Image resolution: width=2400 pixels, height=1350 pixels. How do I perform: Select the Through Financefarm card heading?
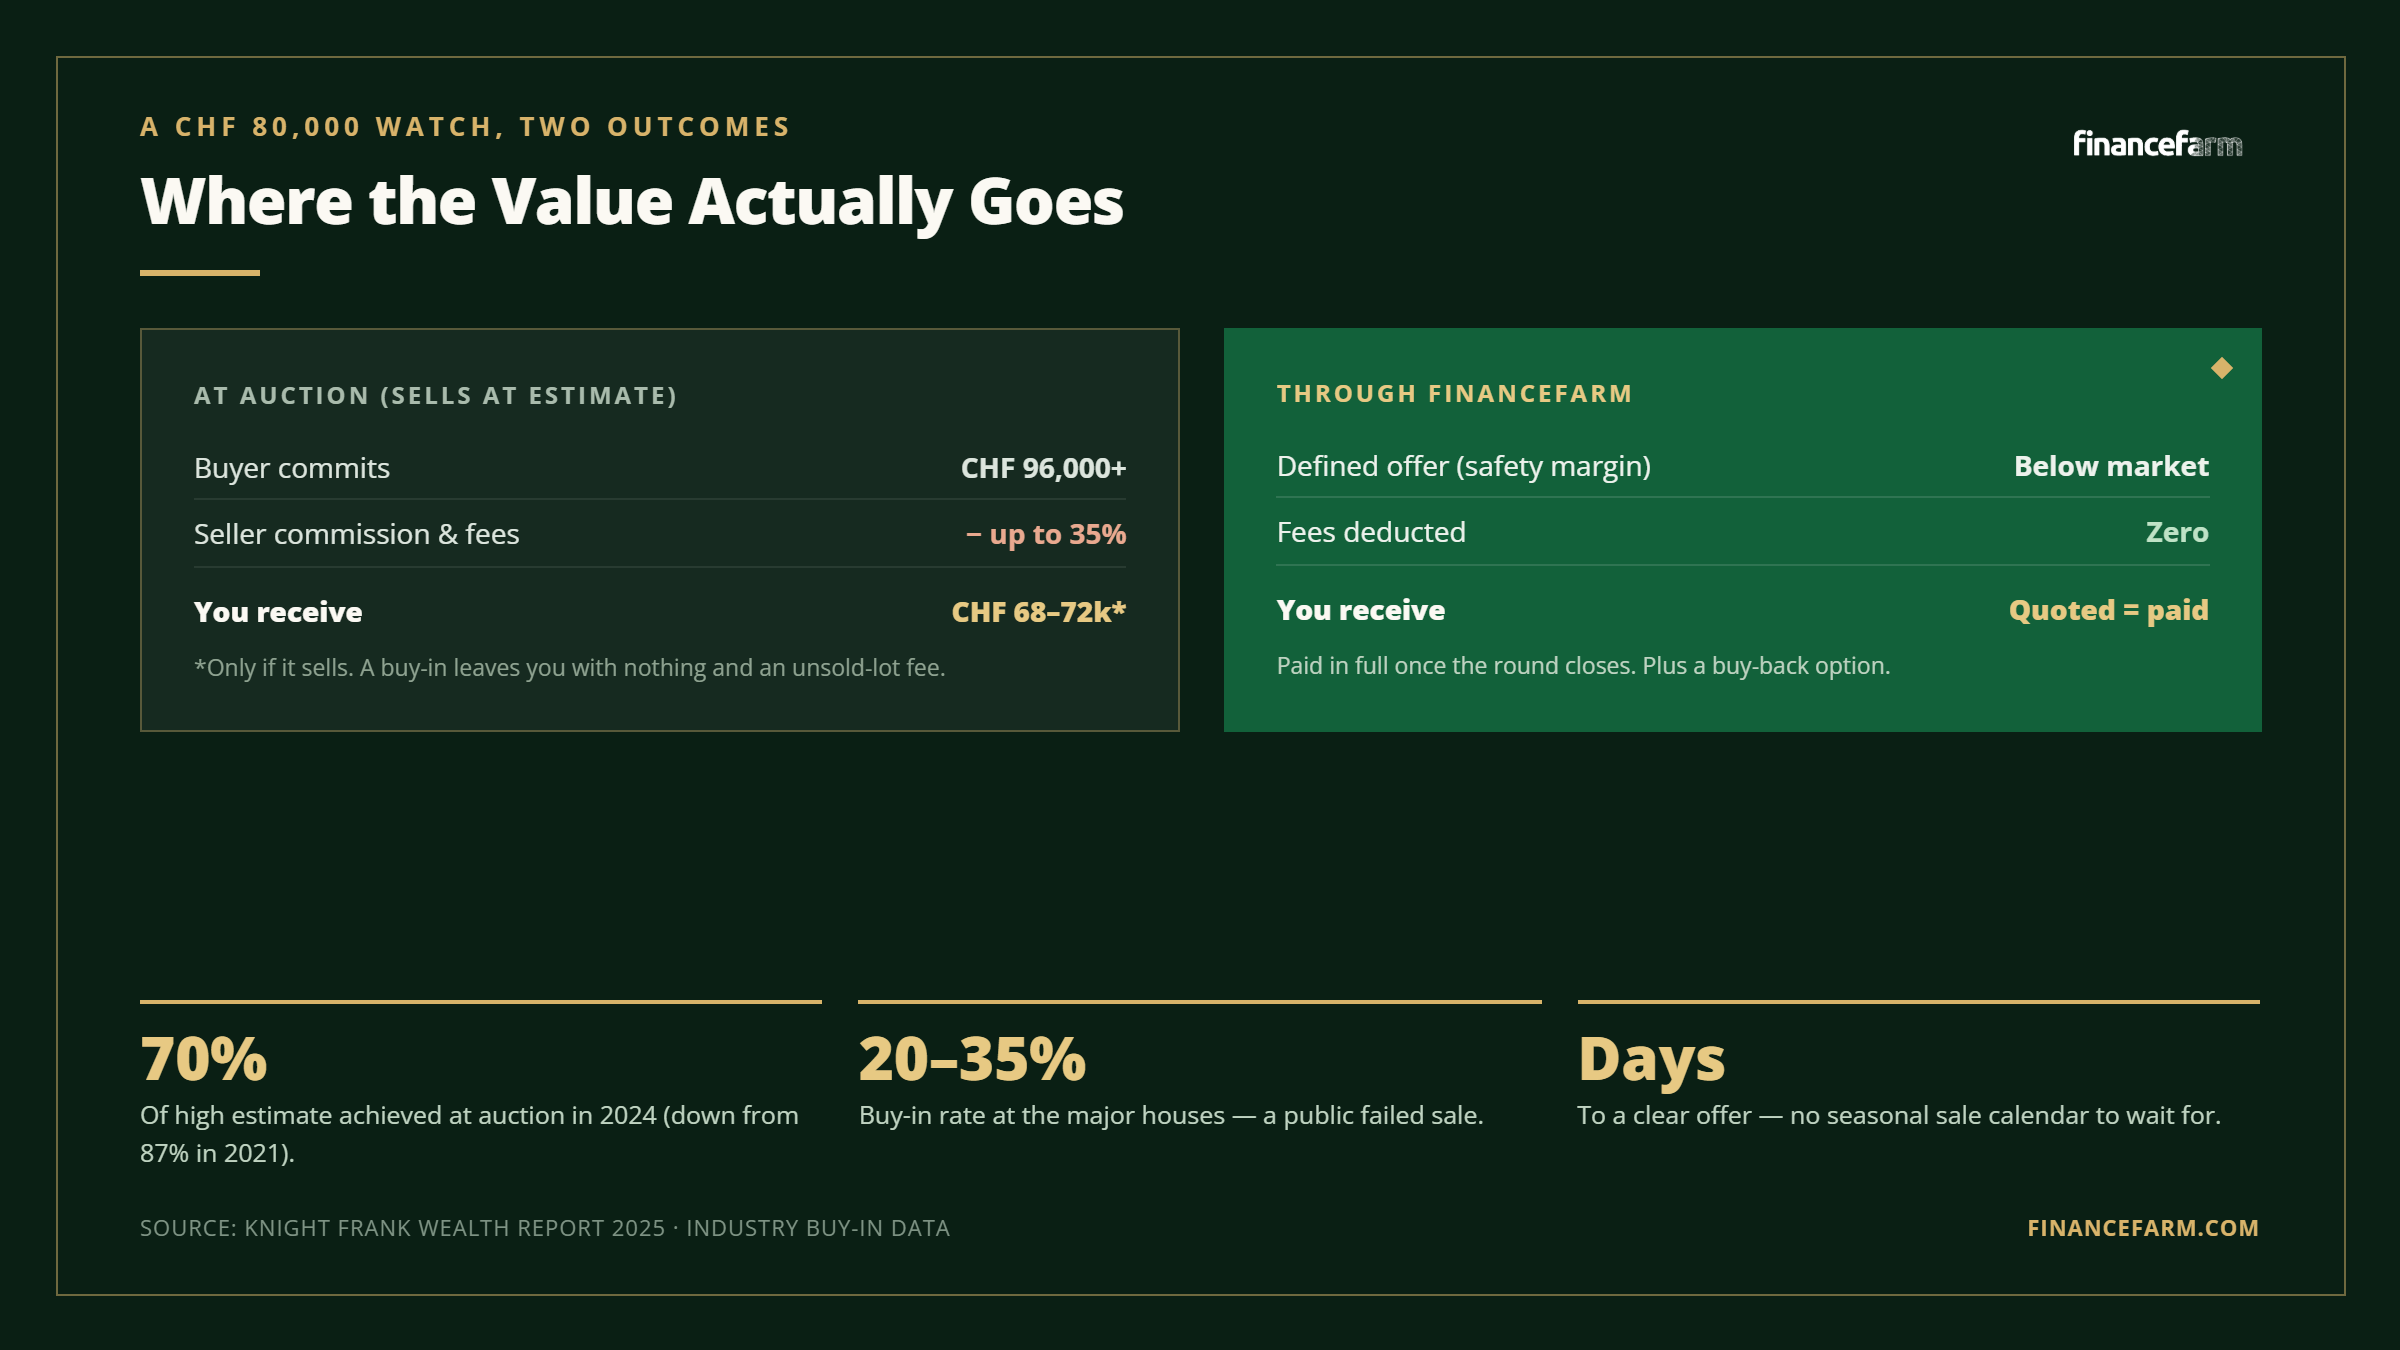click(1454, 394)
